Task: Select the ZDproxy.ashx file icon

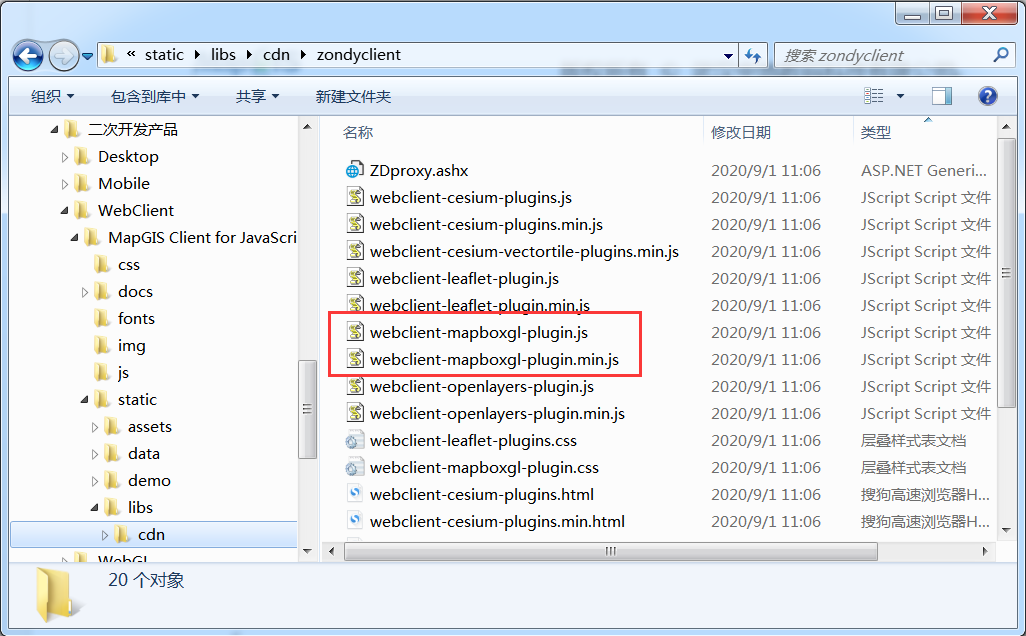Action: [354, 170]
